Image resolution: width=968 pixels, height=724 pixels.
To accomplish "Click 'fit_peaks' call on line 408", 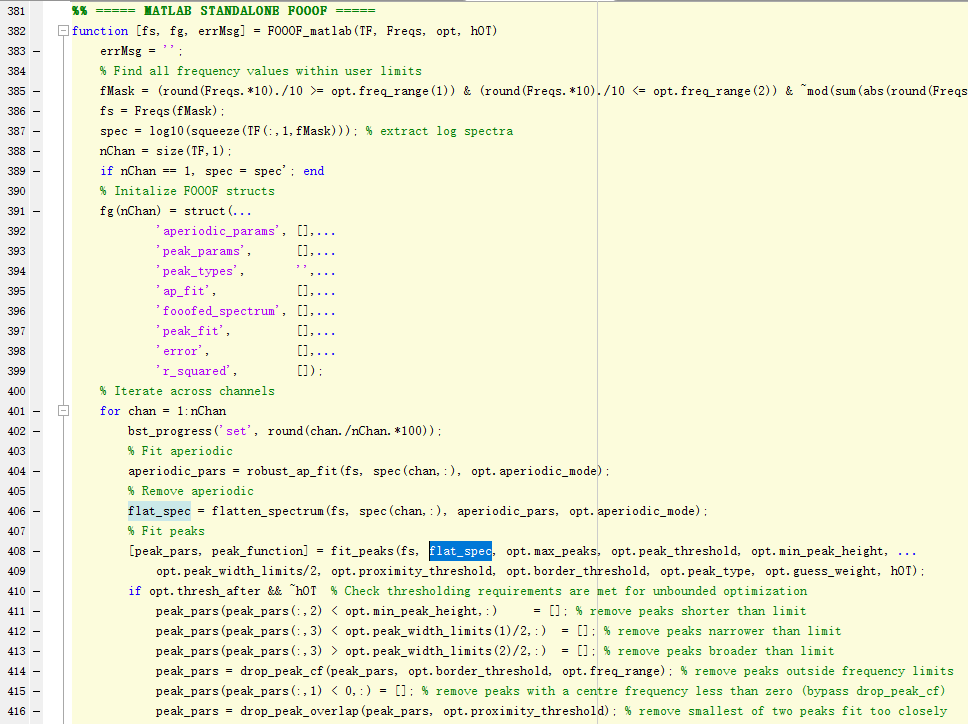I will point(362,551).
